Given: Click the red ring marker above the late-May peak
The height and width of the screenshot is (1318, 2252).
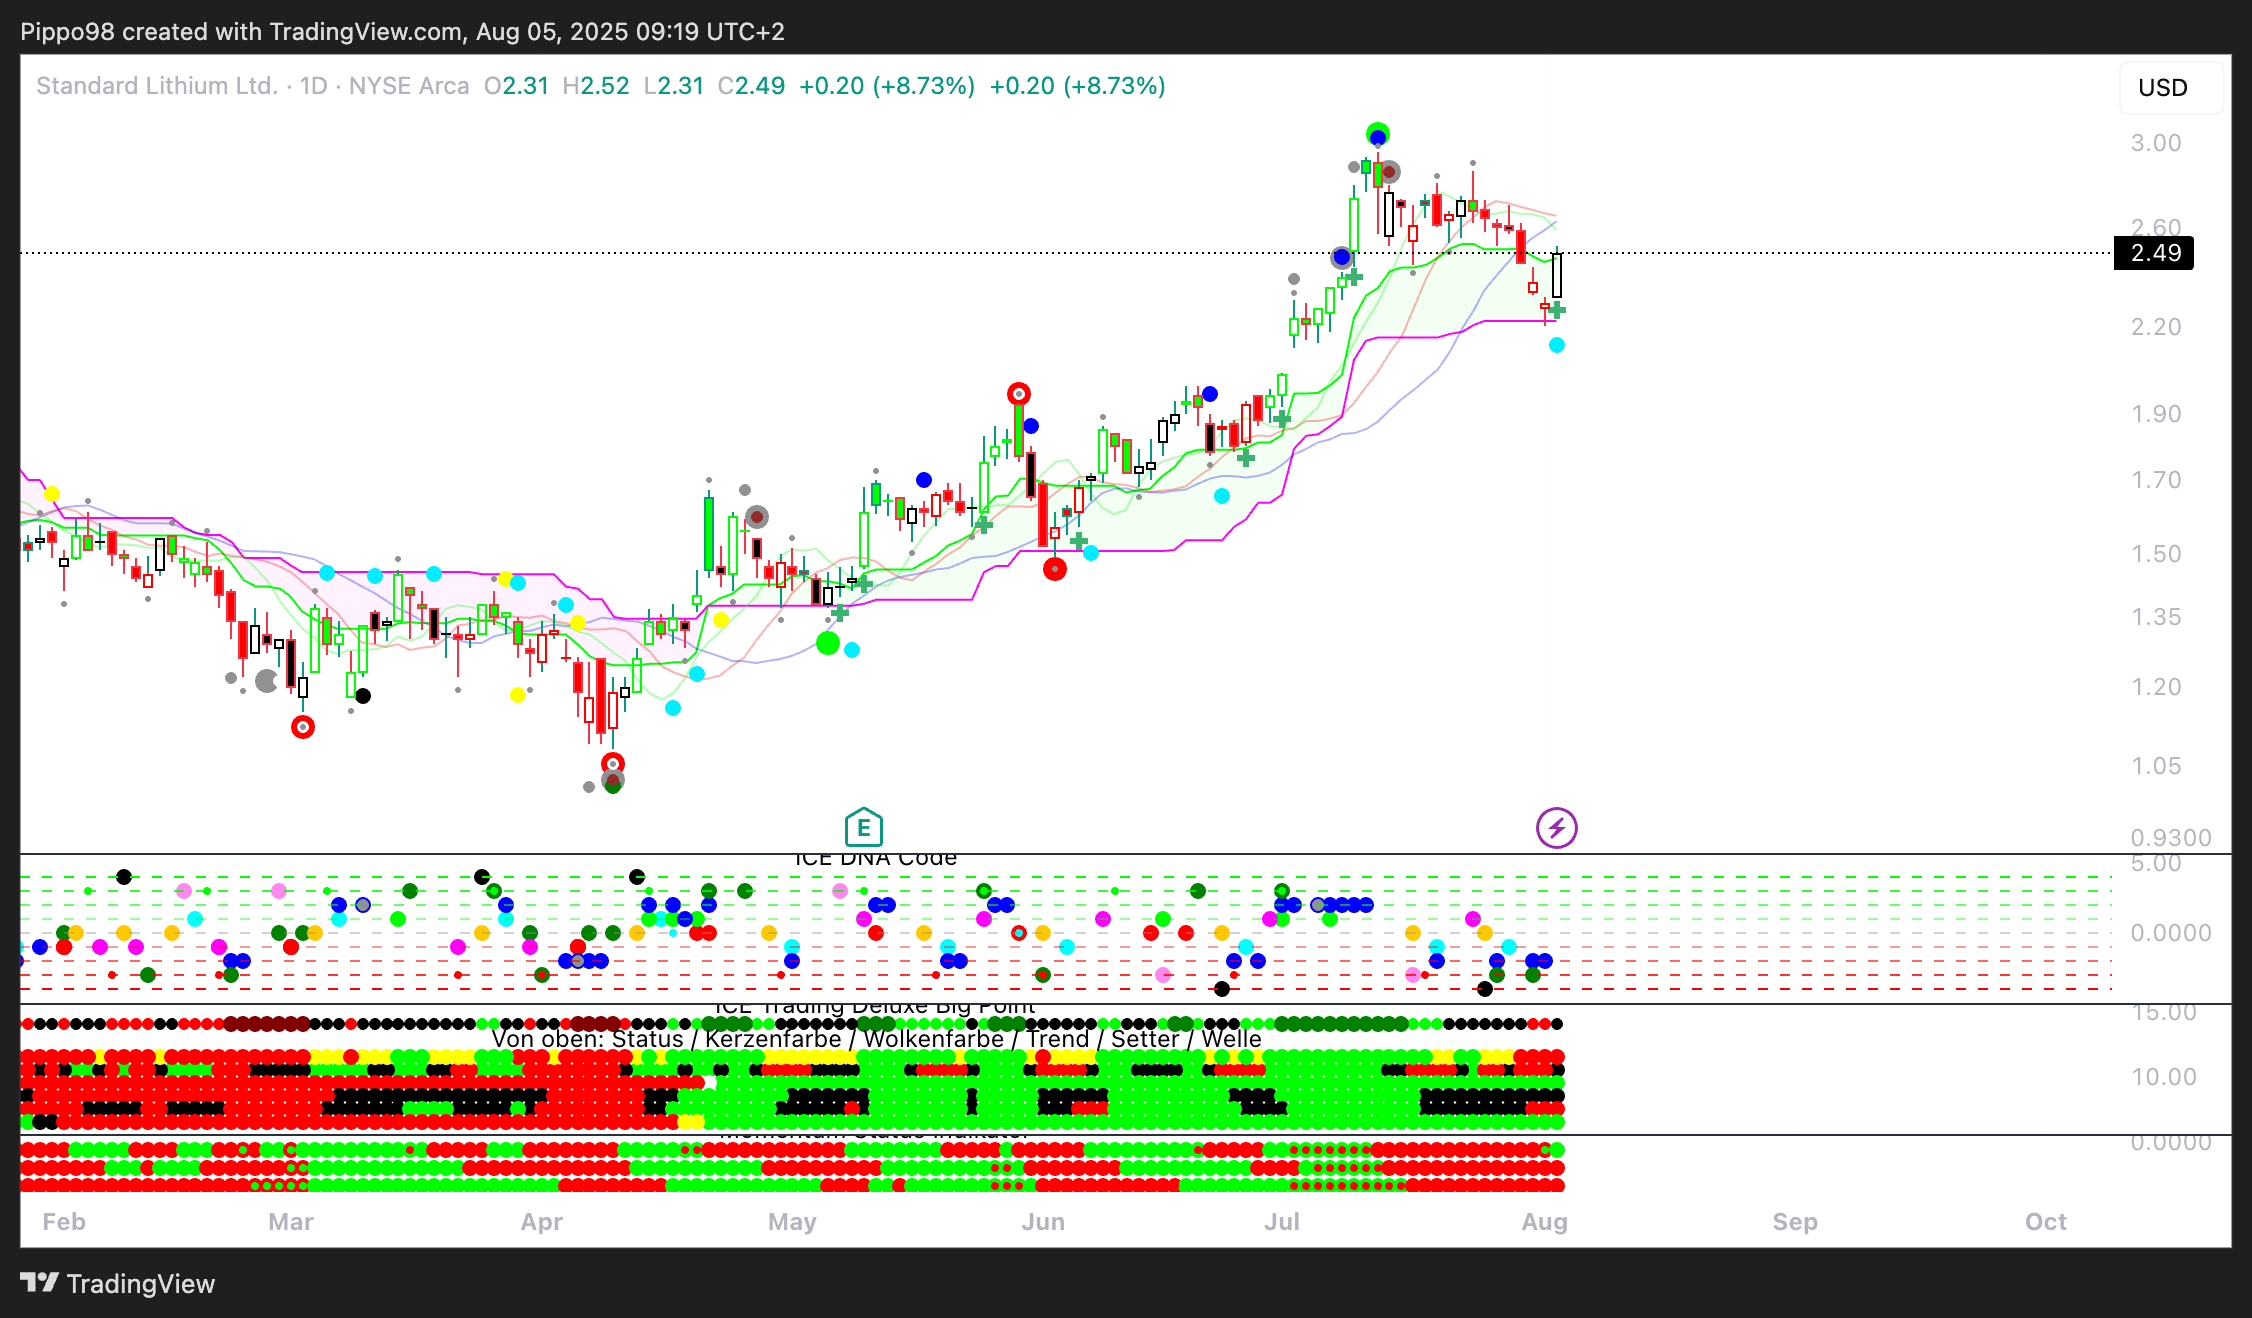Looking at the screenshot, I should coord(1018,394).
